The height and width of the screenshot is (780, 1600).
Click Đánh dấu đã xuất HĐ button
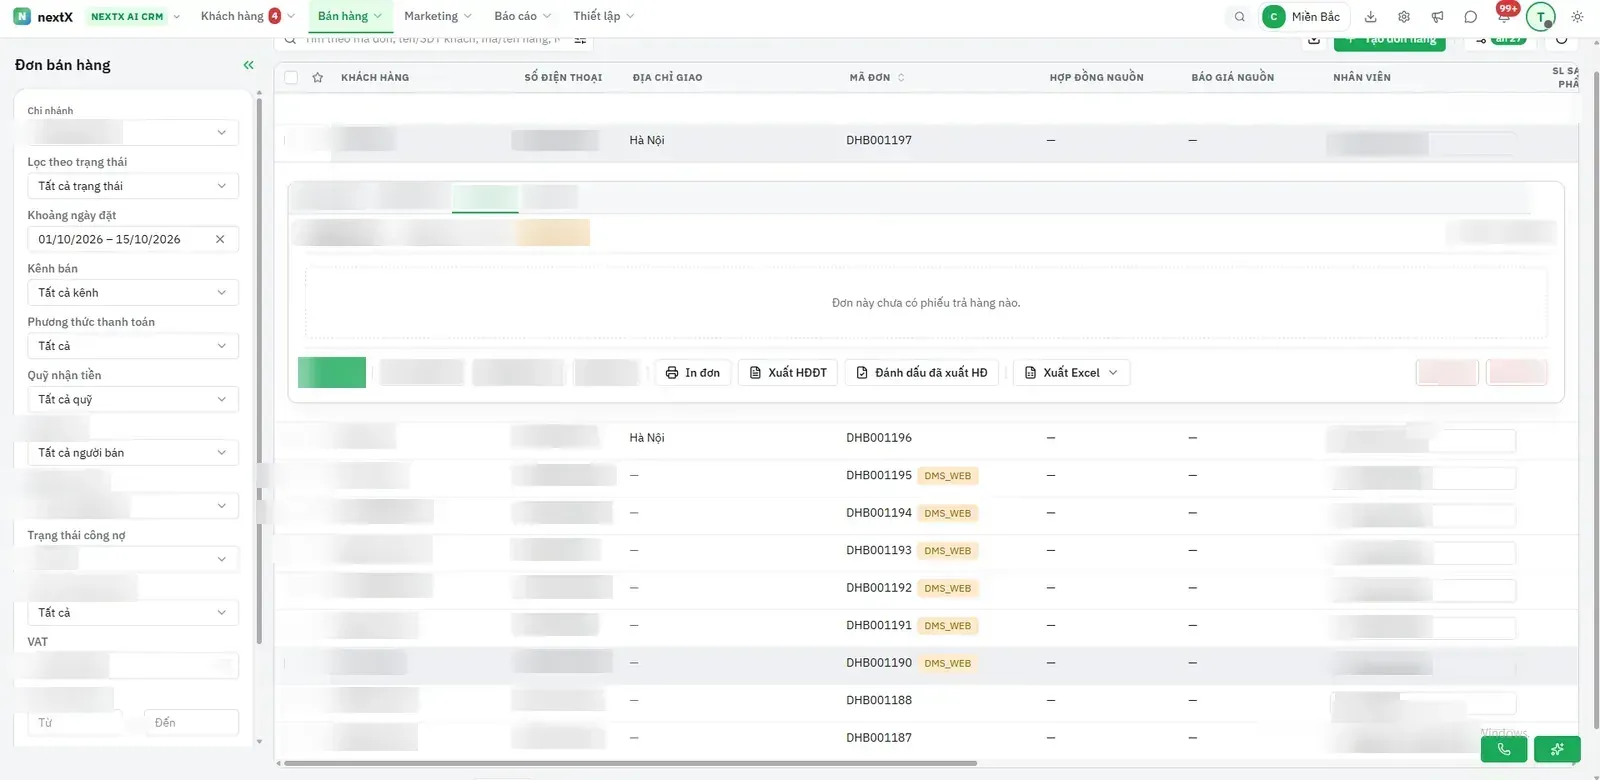click(921, 373)
